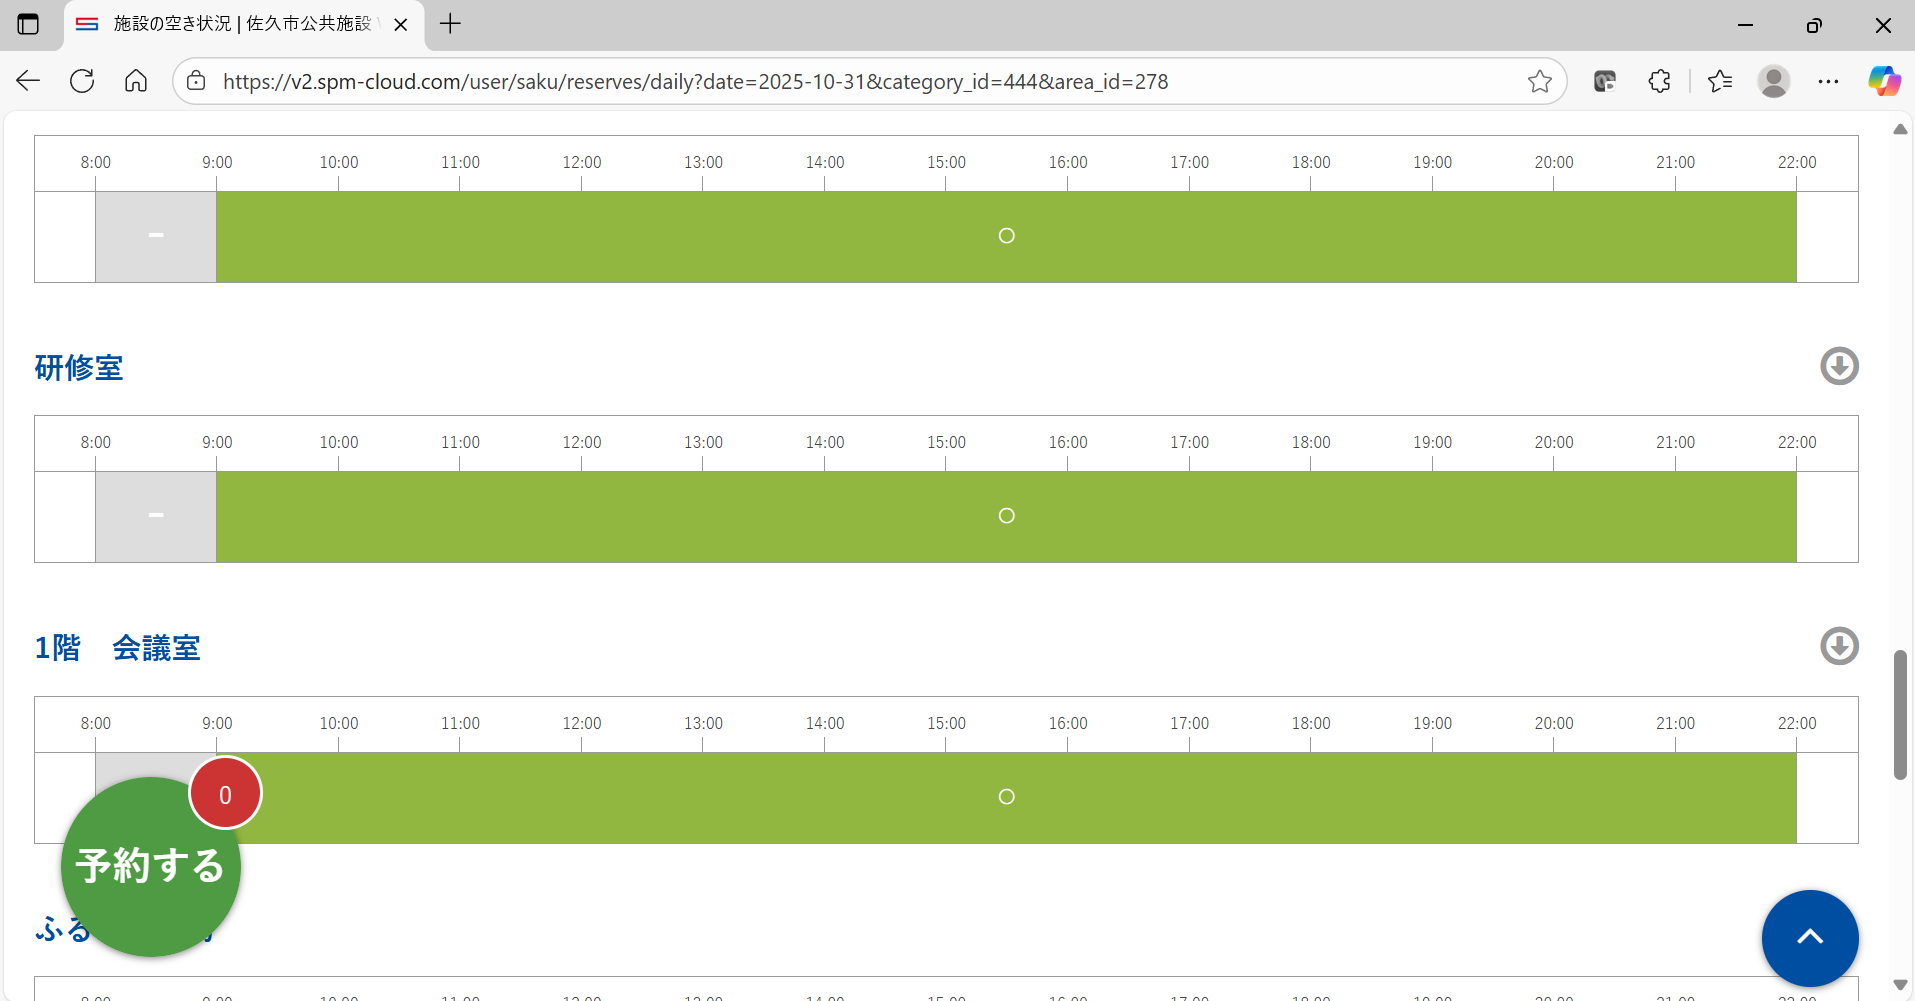This screenshot has height=1001, width=1915.
Task: Click the user profile avatar
Action: coord(1773,81)
